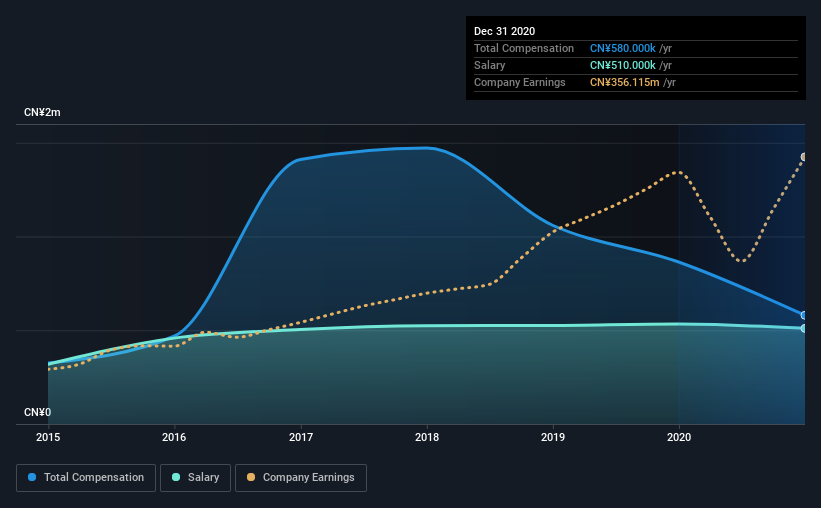Image resolution: width=821 pixels, height=508 pixels.
Task: Click the CN¥2m y-axis label
Action: 42,113
